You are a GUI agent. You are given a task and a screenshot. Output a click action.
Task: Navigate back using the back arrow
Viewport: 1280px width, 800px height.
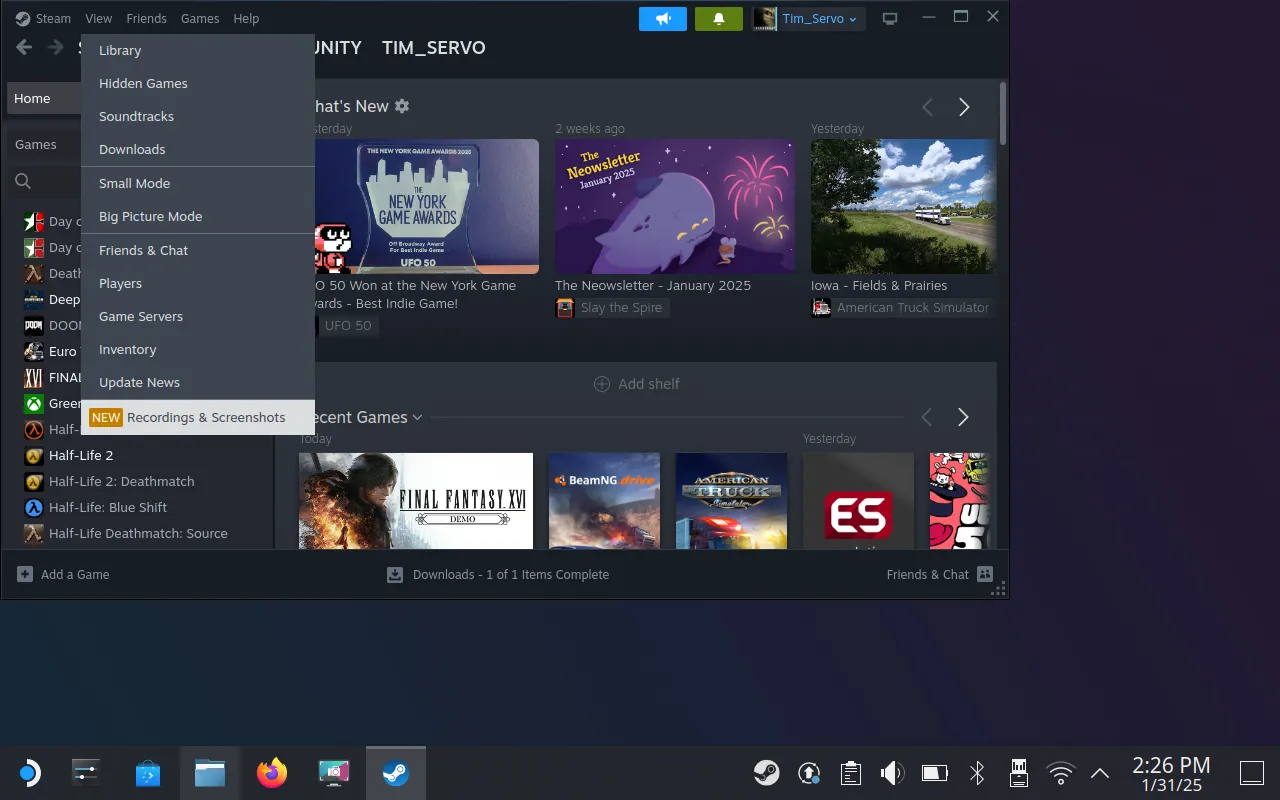(x=22, y=47)
